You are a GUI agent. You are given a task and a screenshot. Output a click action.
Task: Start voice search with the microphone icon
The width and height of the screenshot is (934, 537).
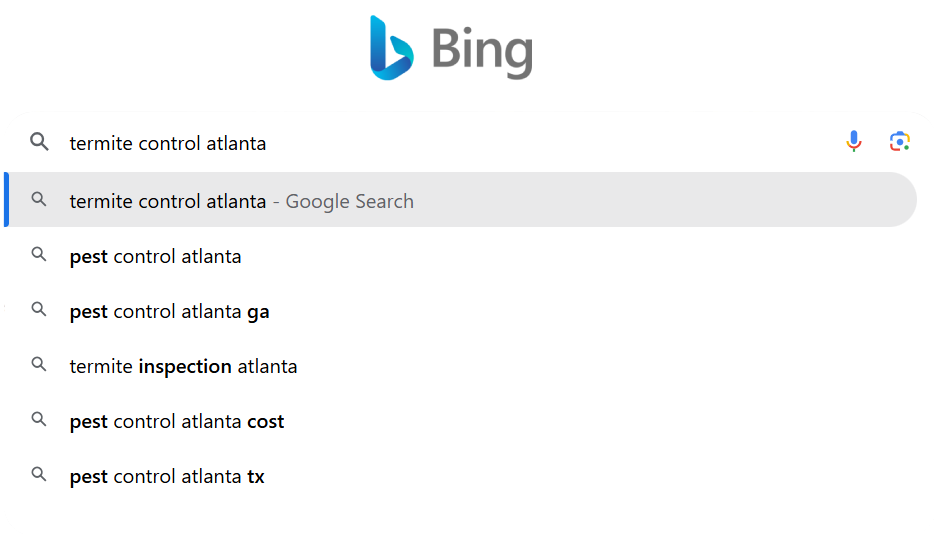(853, 142)
